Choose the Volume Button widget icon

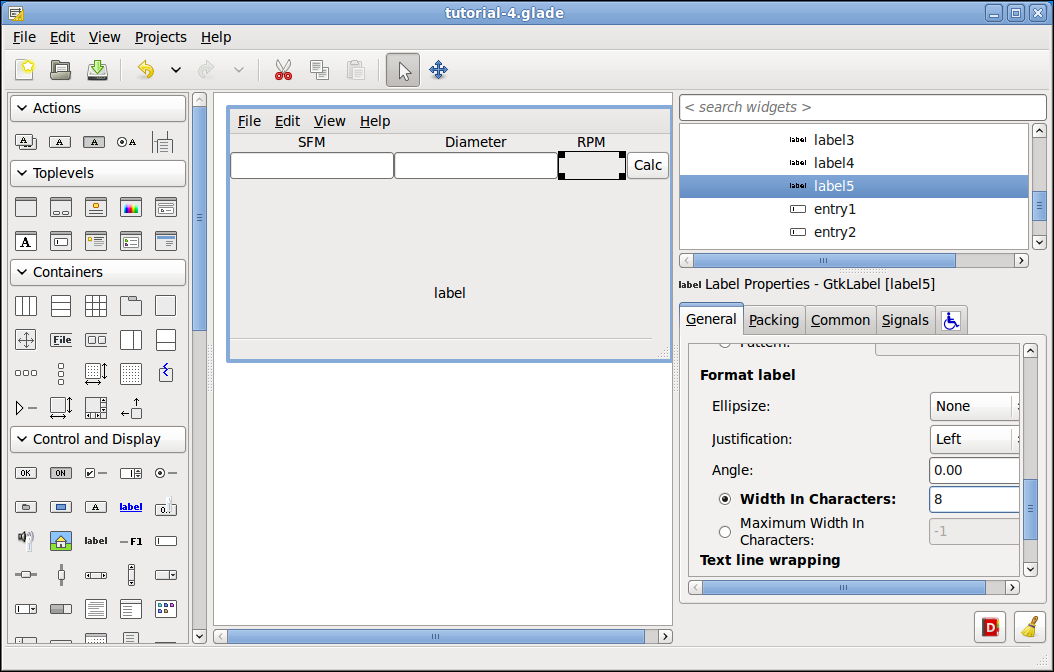26,540
